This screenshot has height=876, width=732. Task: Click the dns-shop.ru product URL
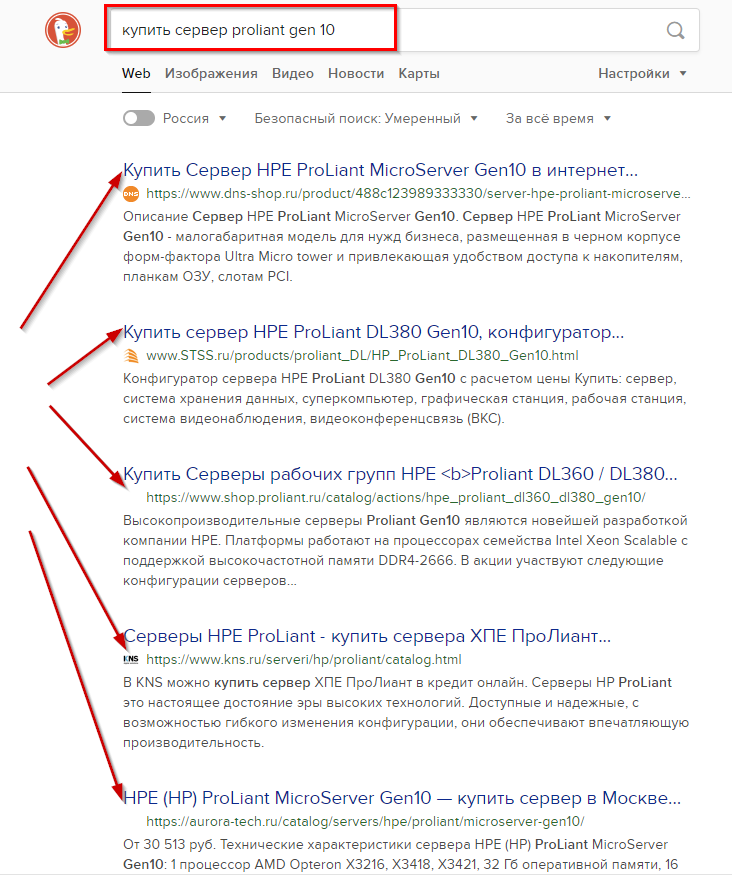[x=419, y=194]
